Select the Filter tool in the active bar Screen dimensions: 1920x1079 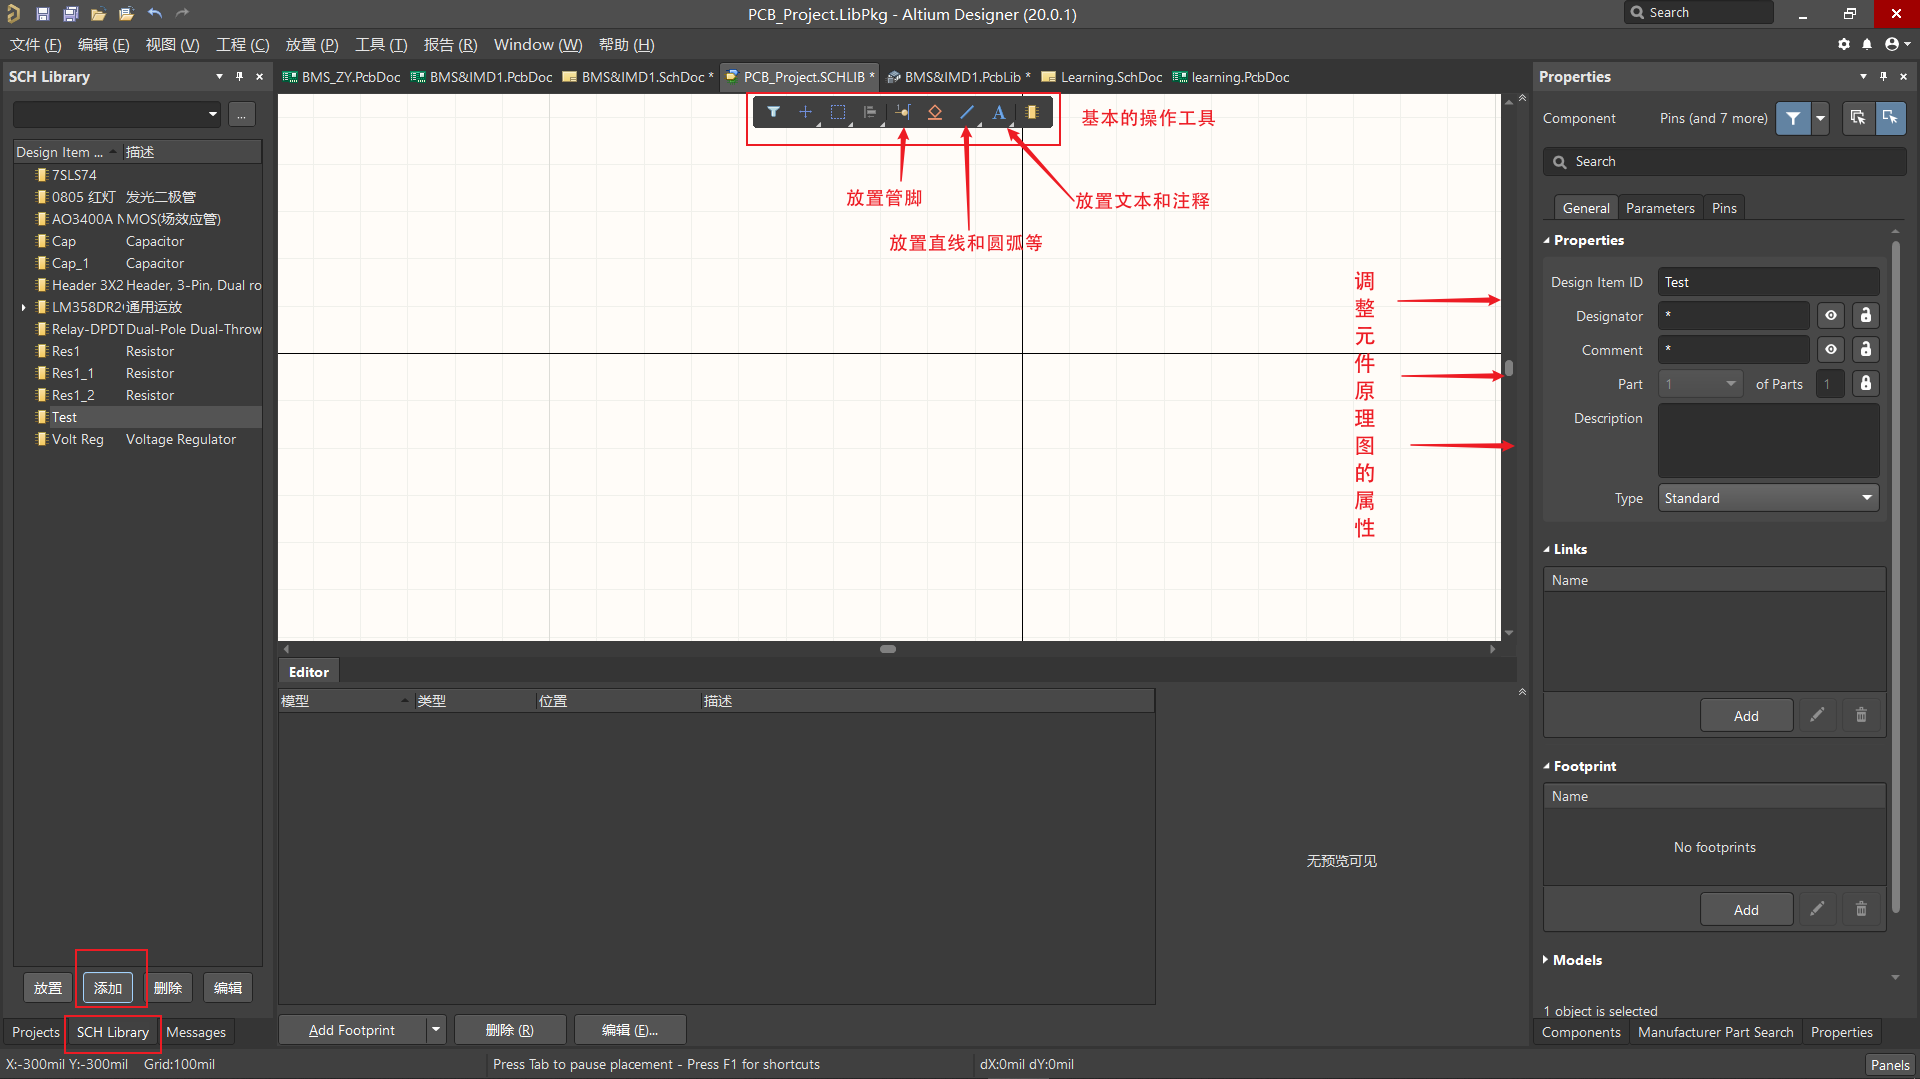click(773, 112)
